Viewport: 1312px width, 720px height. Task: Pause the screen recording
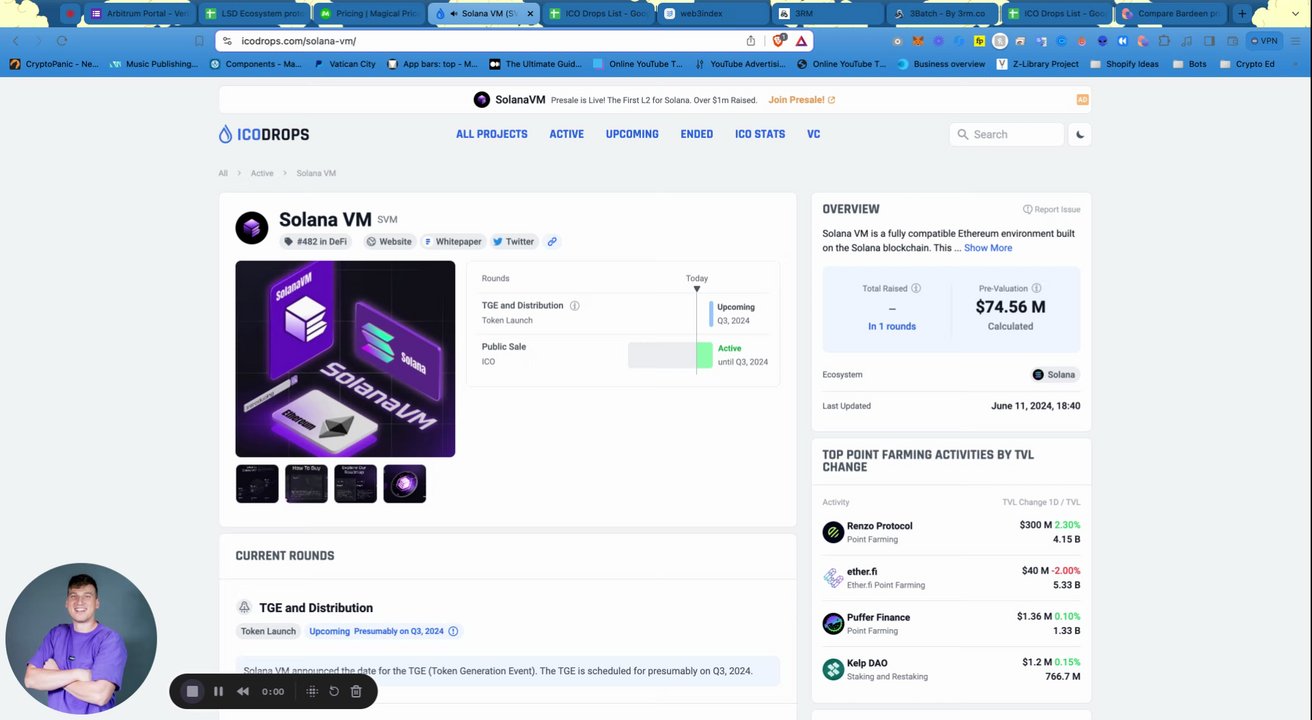[218, 691]
